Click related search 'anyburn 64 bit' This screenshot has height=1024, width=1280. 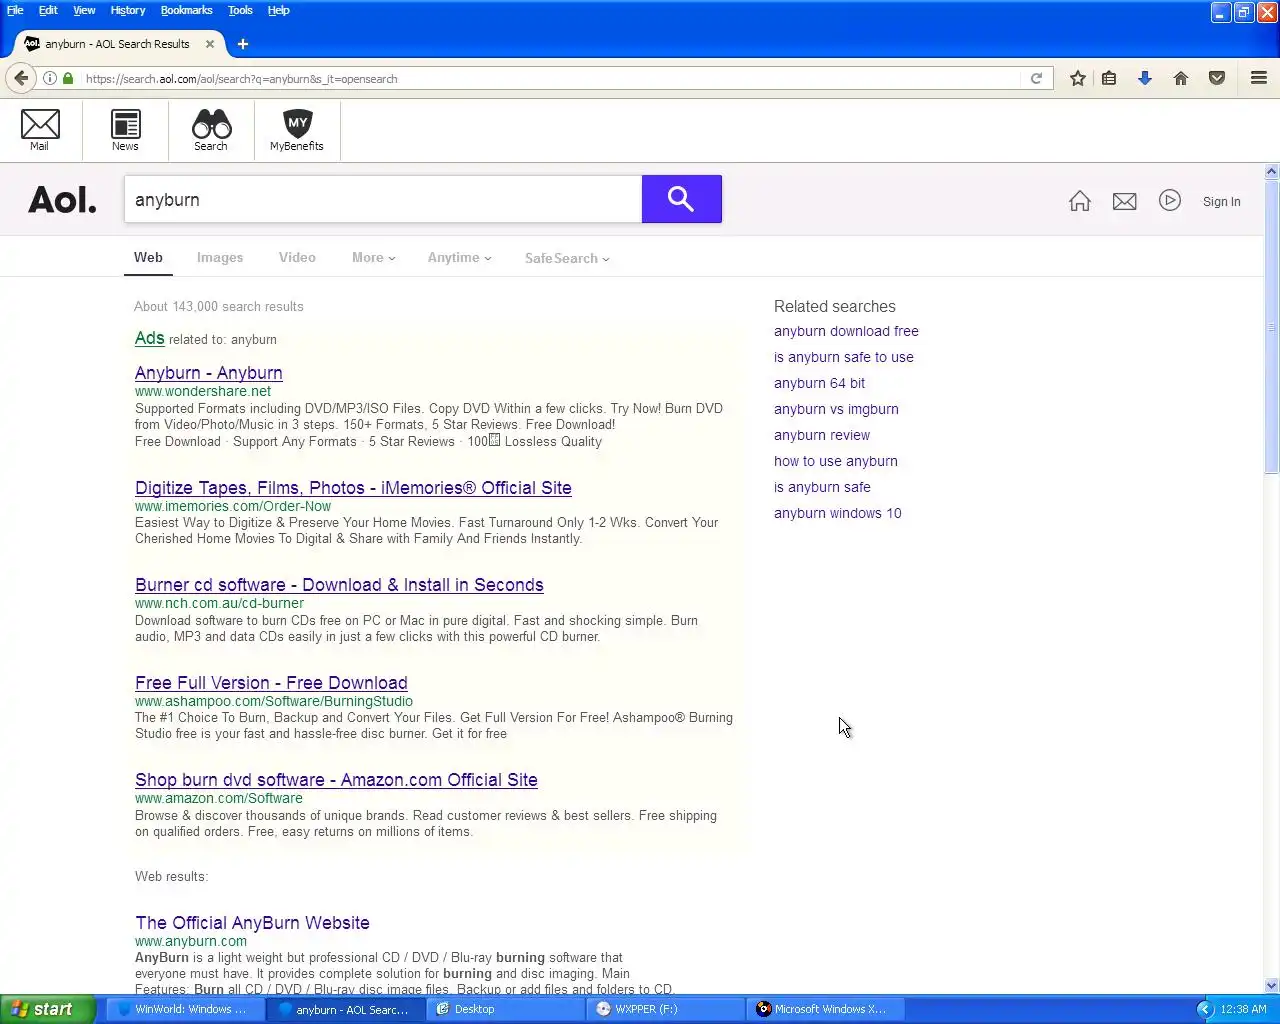[819, 383]
